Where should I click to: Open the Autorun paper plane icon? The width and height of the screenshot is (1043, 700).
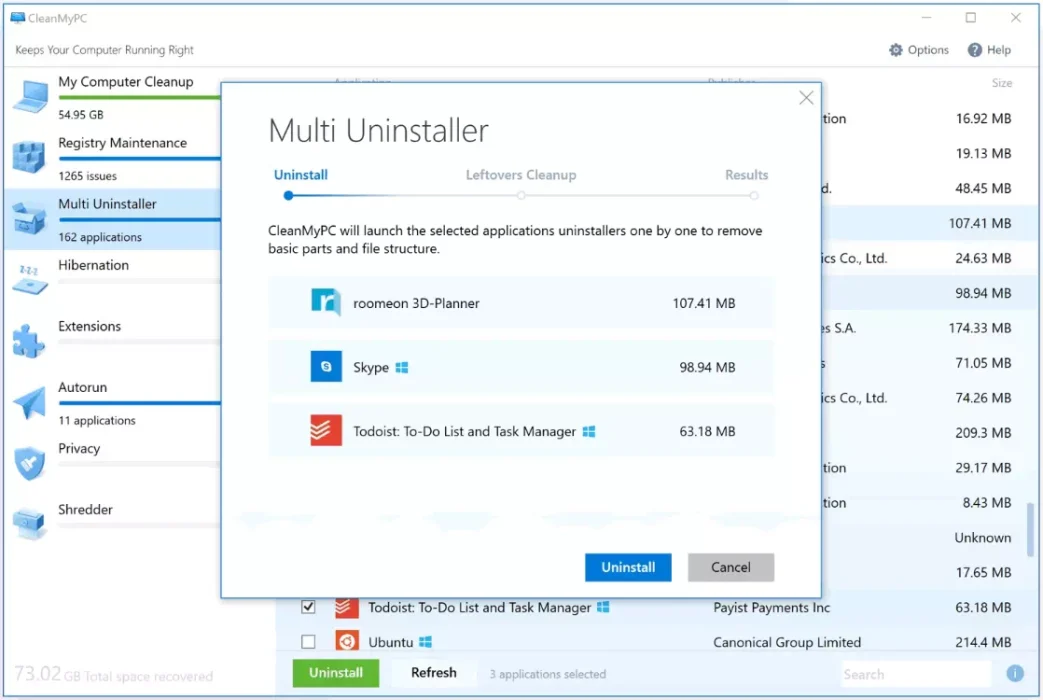(29, 402)
